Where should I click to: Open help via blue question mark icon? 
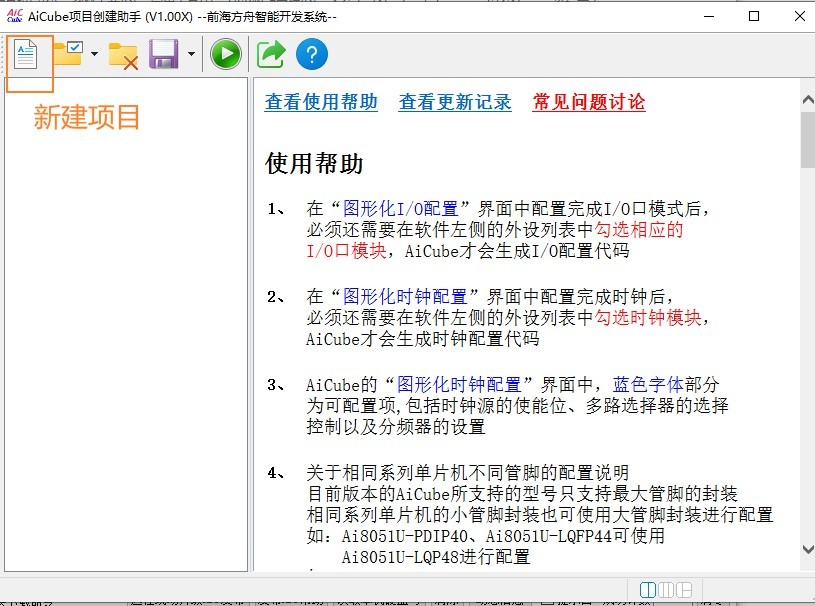(x=312, y=54)
